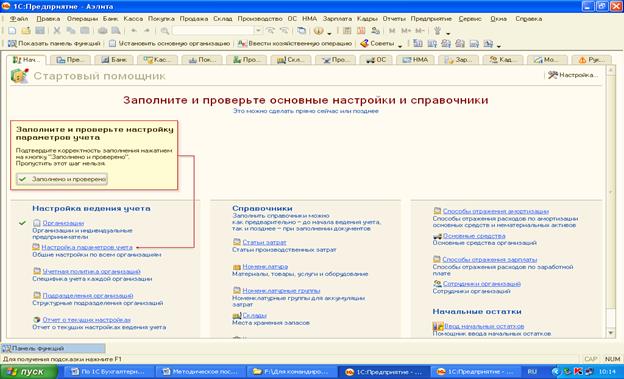Open the Настройка параметров учета link
This screenshot has height=379, width=624.
(x=87, y=247)
